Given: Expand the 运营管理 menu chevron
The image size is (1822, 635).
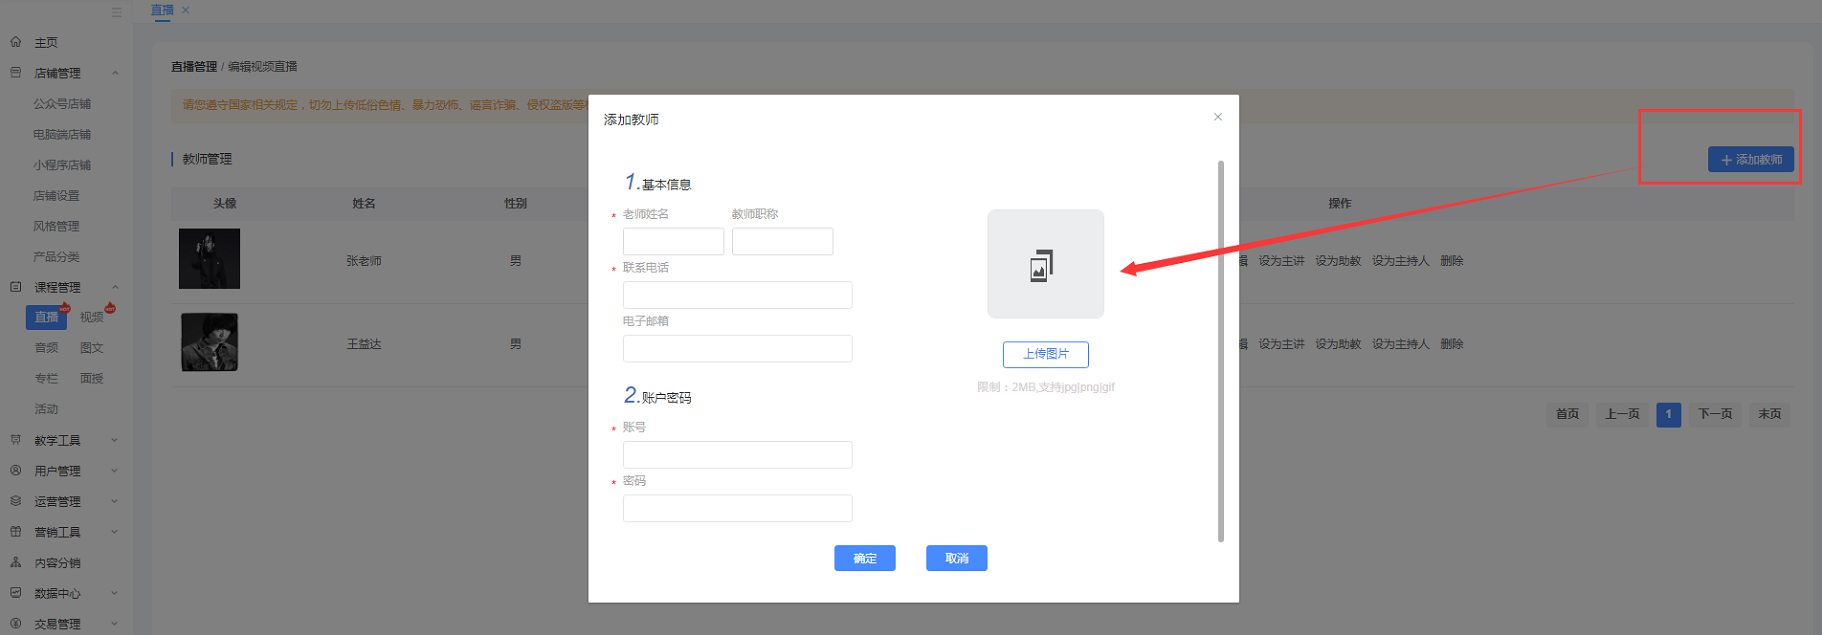Looking at the screenshot, I should [115, 501].
